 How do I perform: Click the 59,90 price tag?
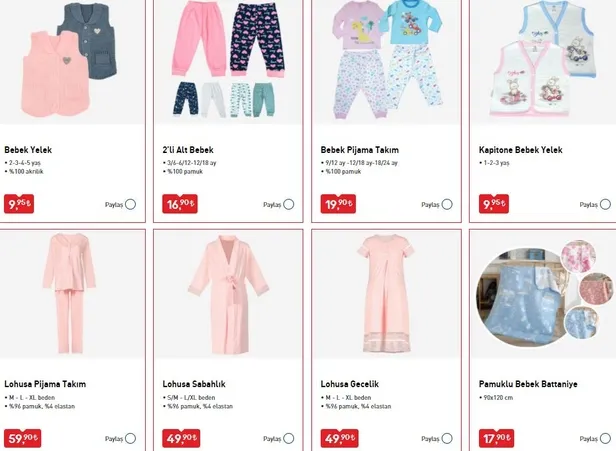coord(22,438)
